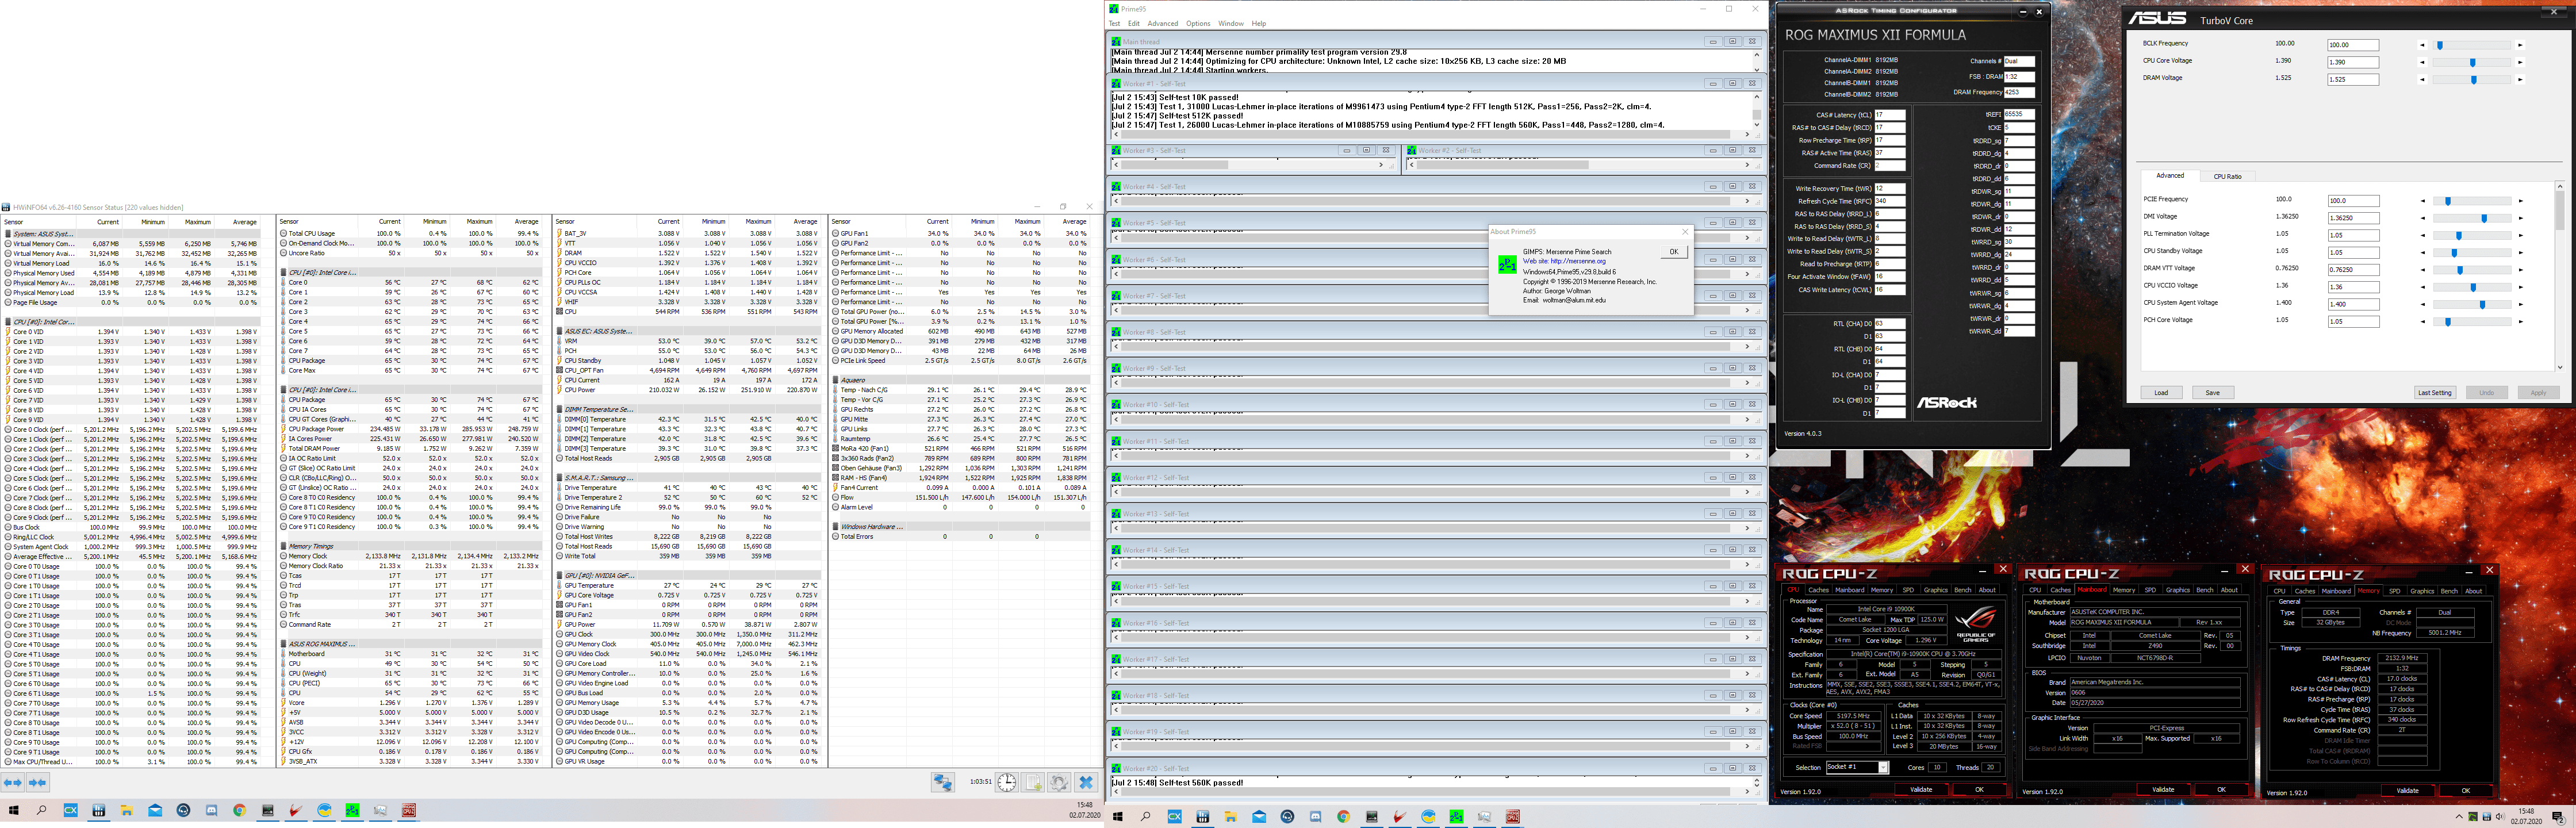The width and height of the screenshot is (2576, 828).
Task: Click HWiNFO right-pointing double arrows icon
Action: click(x=38, y=783)
